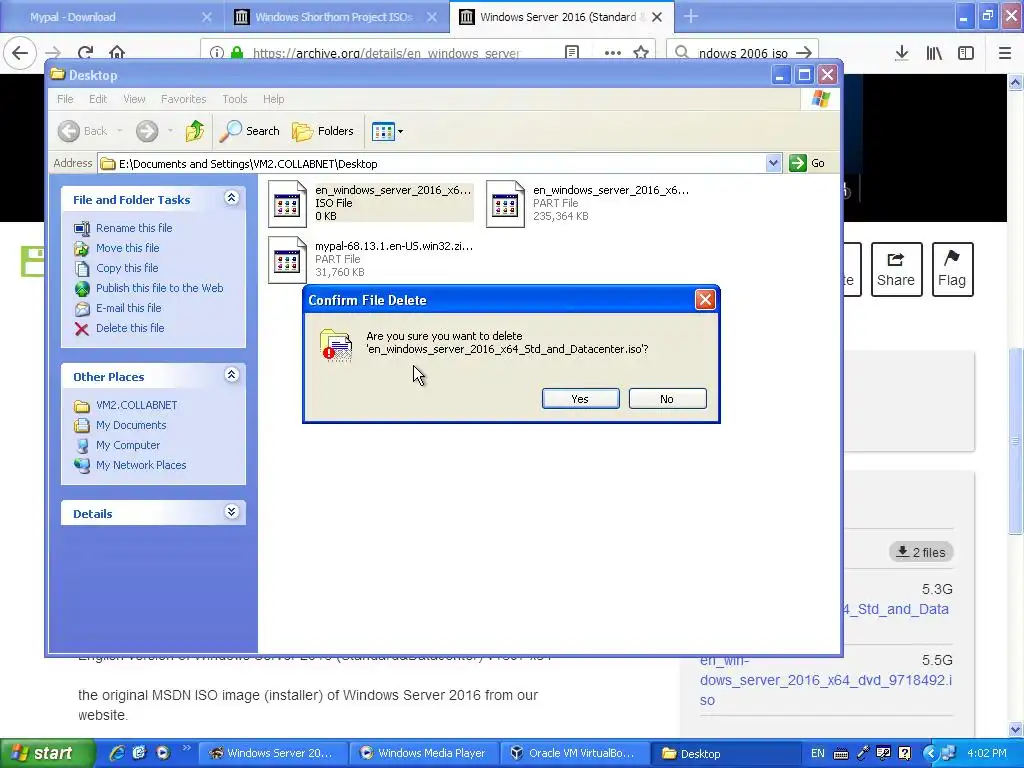Image resolution: width=1024 pixels, height=768 pixels.
Task: Toggle reader view icon in address bar
Action: tap(572, 52)
